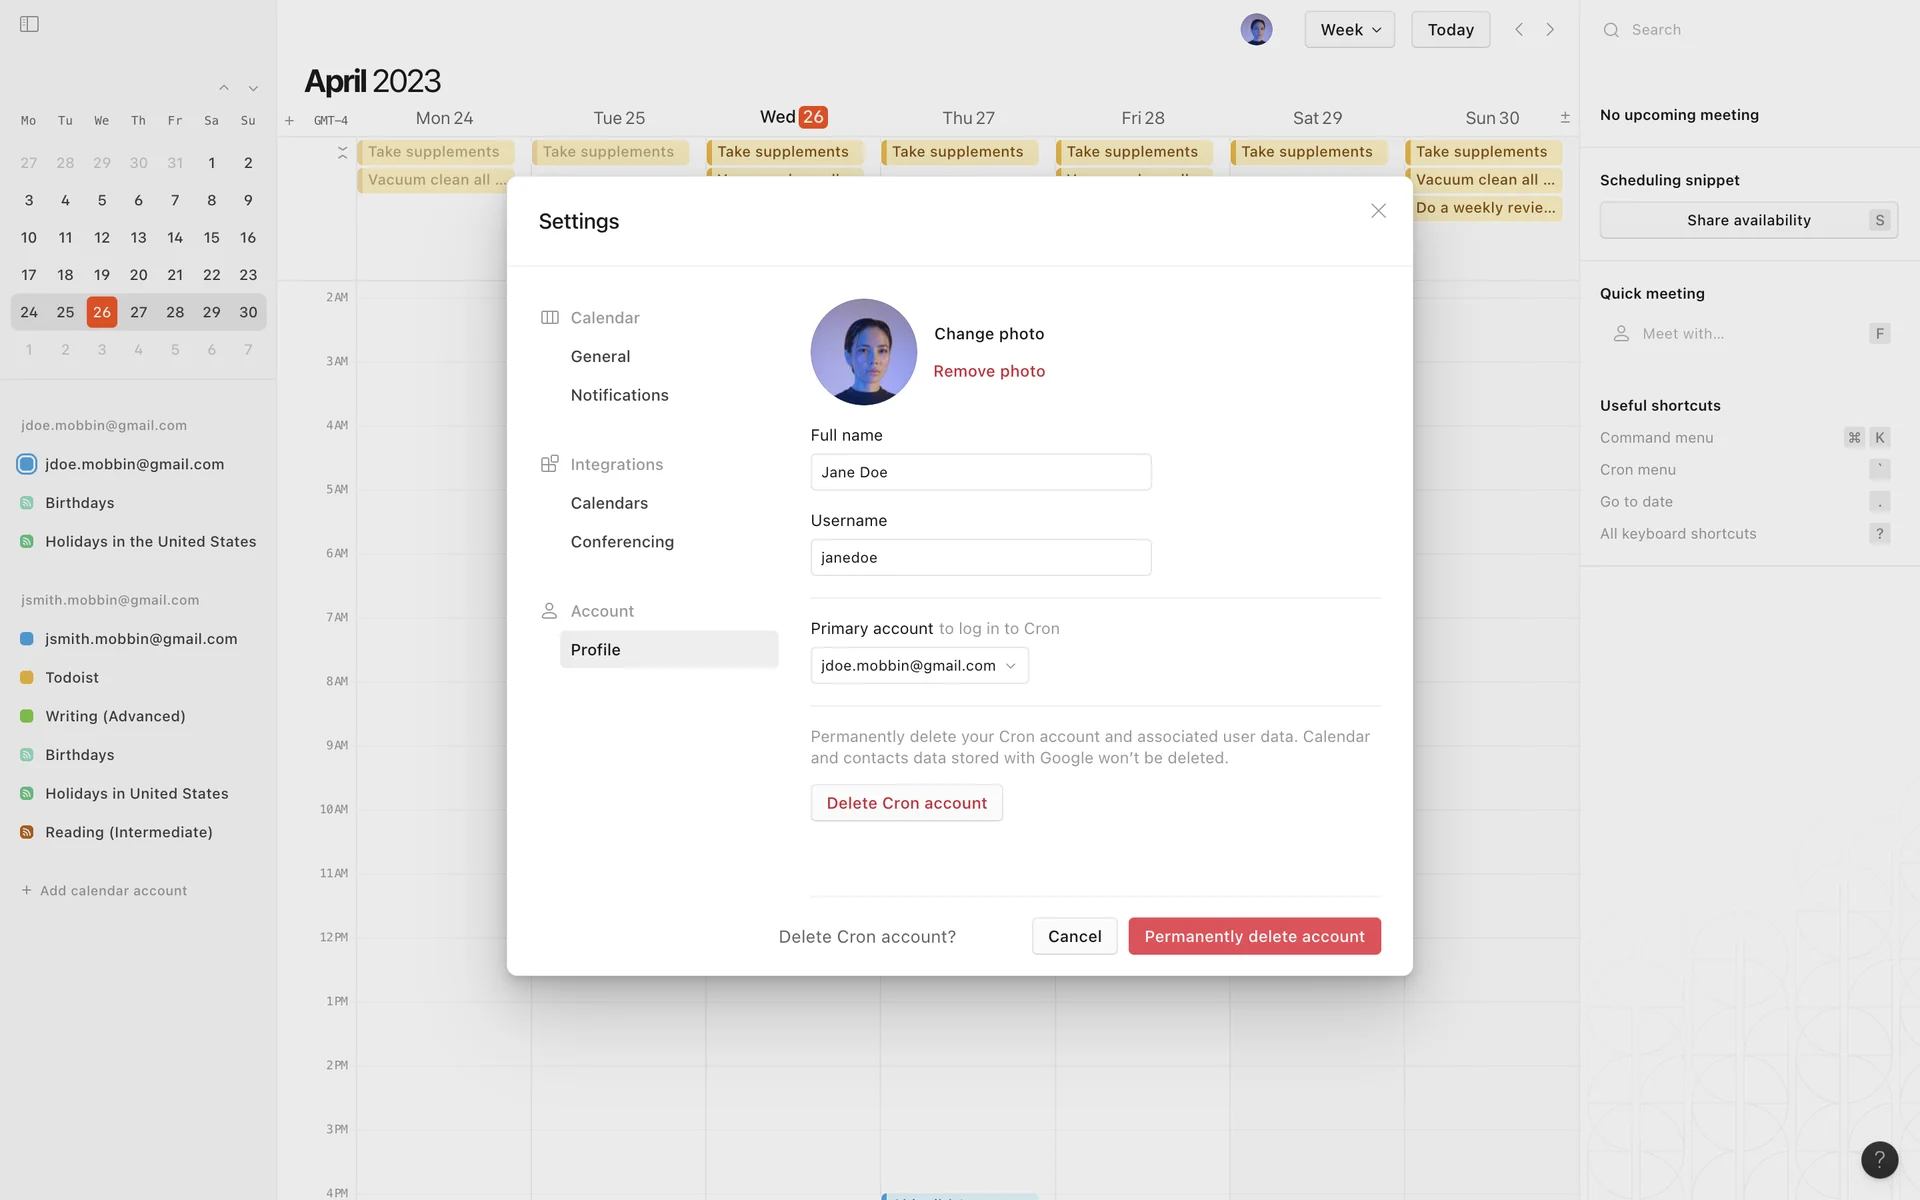The height and width of the screenshot is (1200, 1920).
Task: Go to previous week with left arrow
Action: pyautogui.click(x=1519, y=30)
